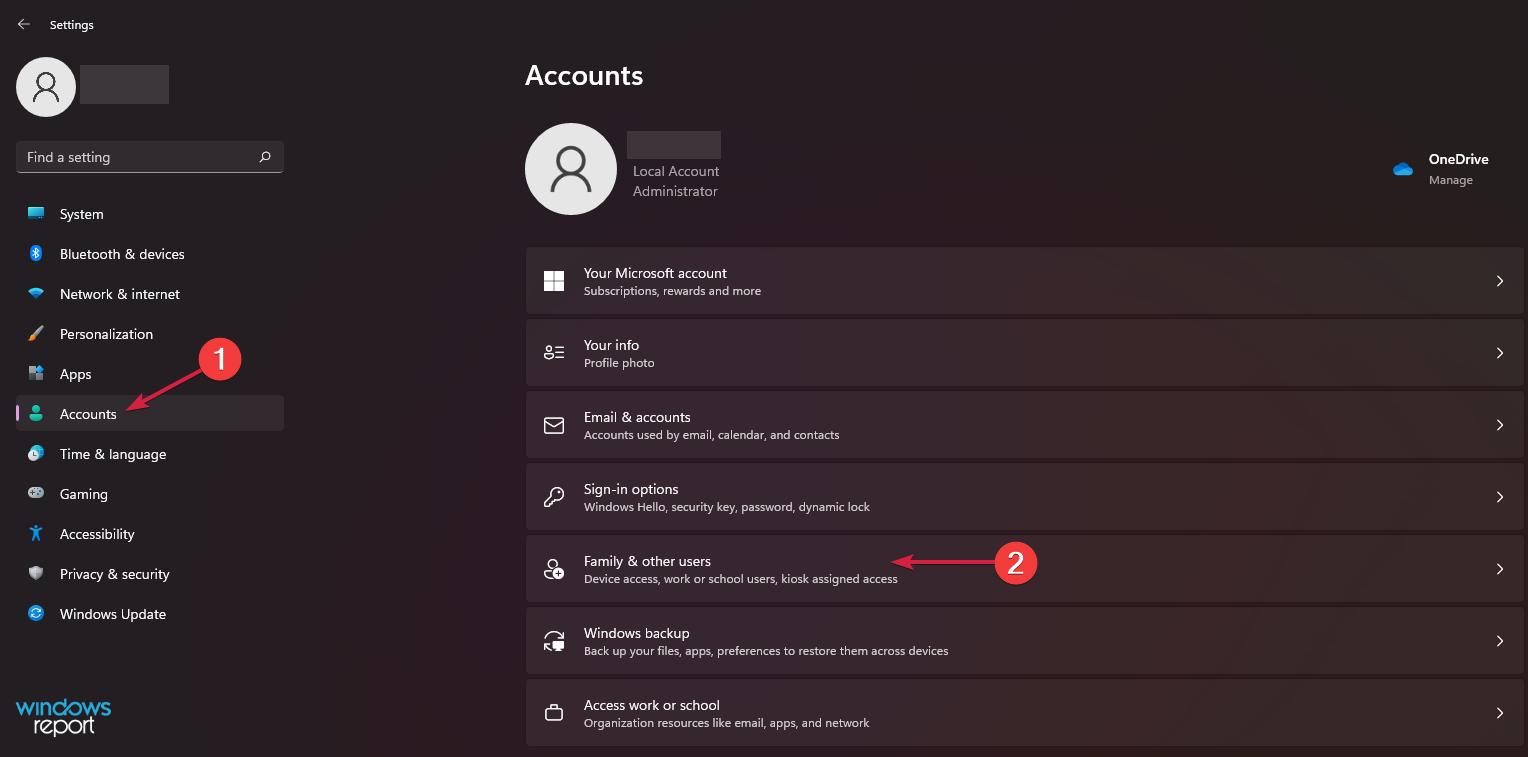Click the Your info profile icon
Viewport: 1528px width, 757px height.
pos(554,353)
